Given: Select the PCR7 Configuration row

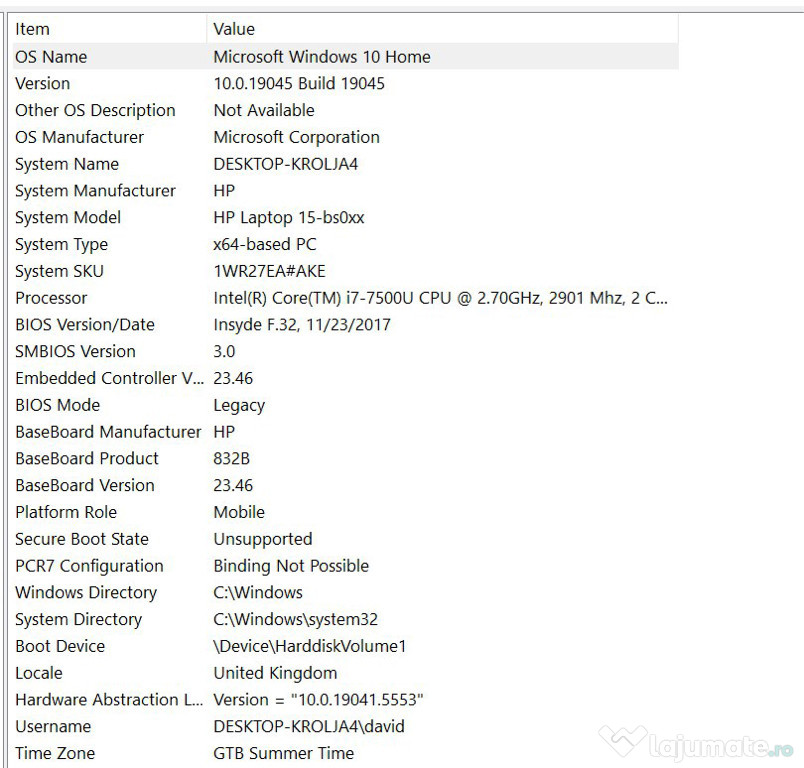Looking at the screenshot, I should coord(346,565).
